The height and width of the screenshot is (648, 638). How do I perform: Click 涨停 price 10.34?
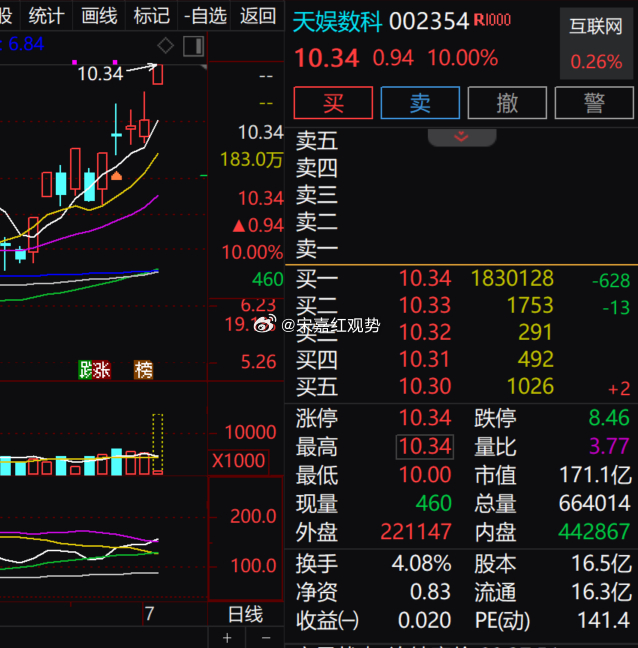point(425,418)
